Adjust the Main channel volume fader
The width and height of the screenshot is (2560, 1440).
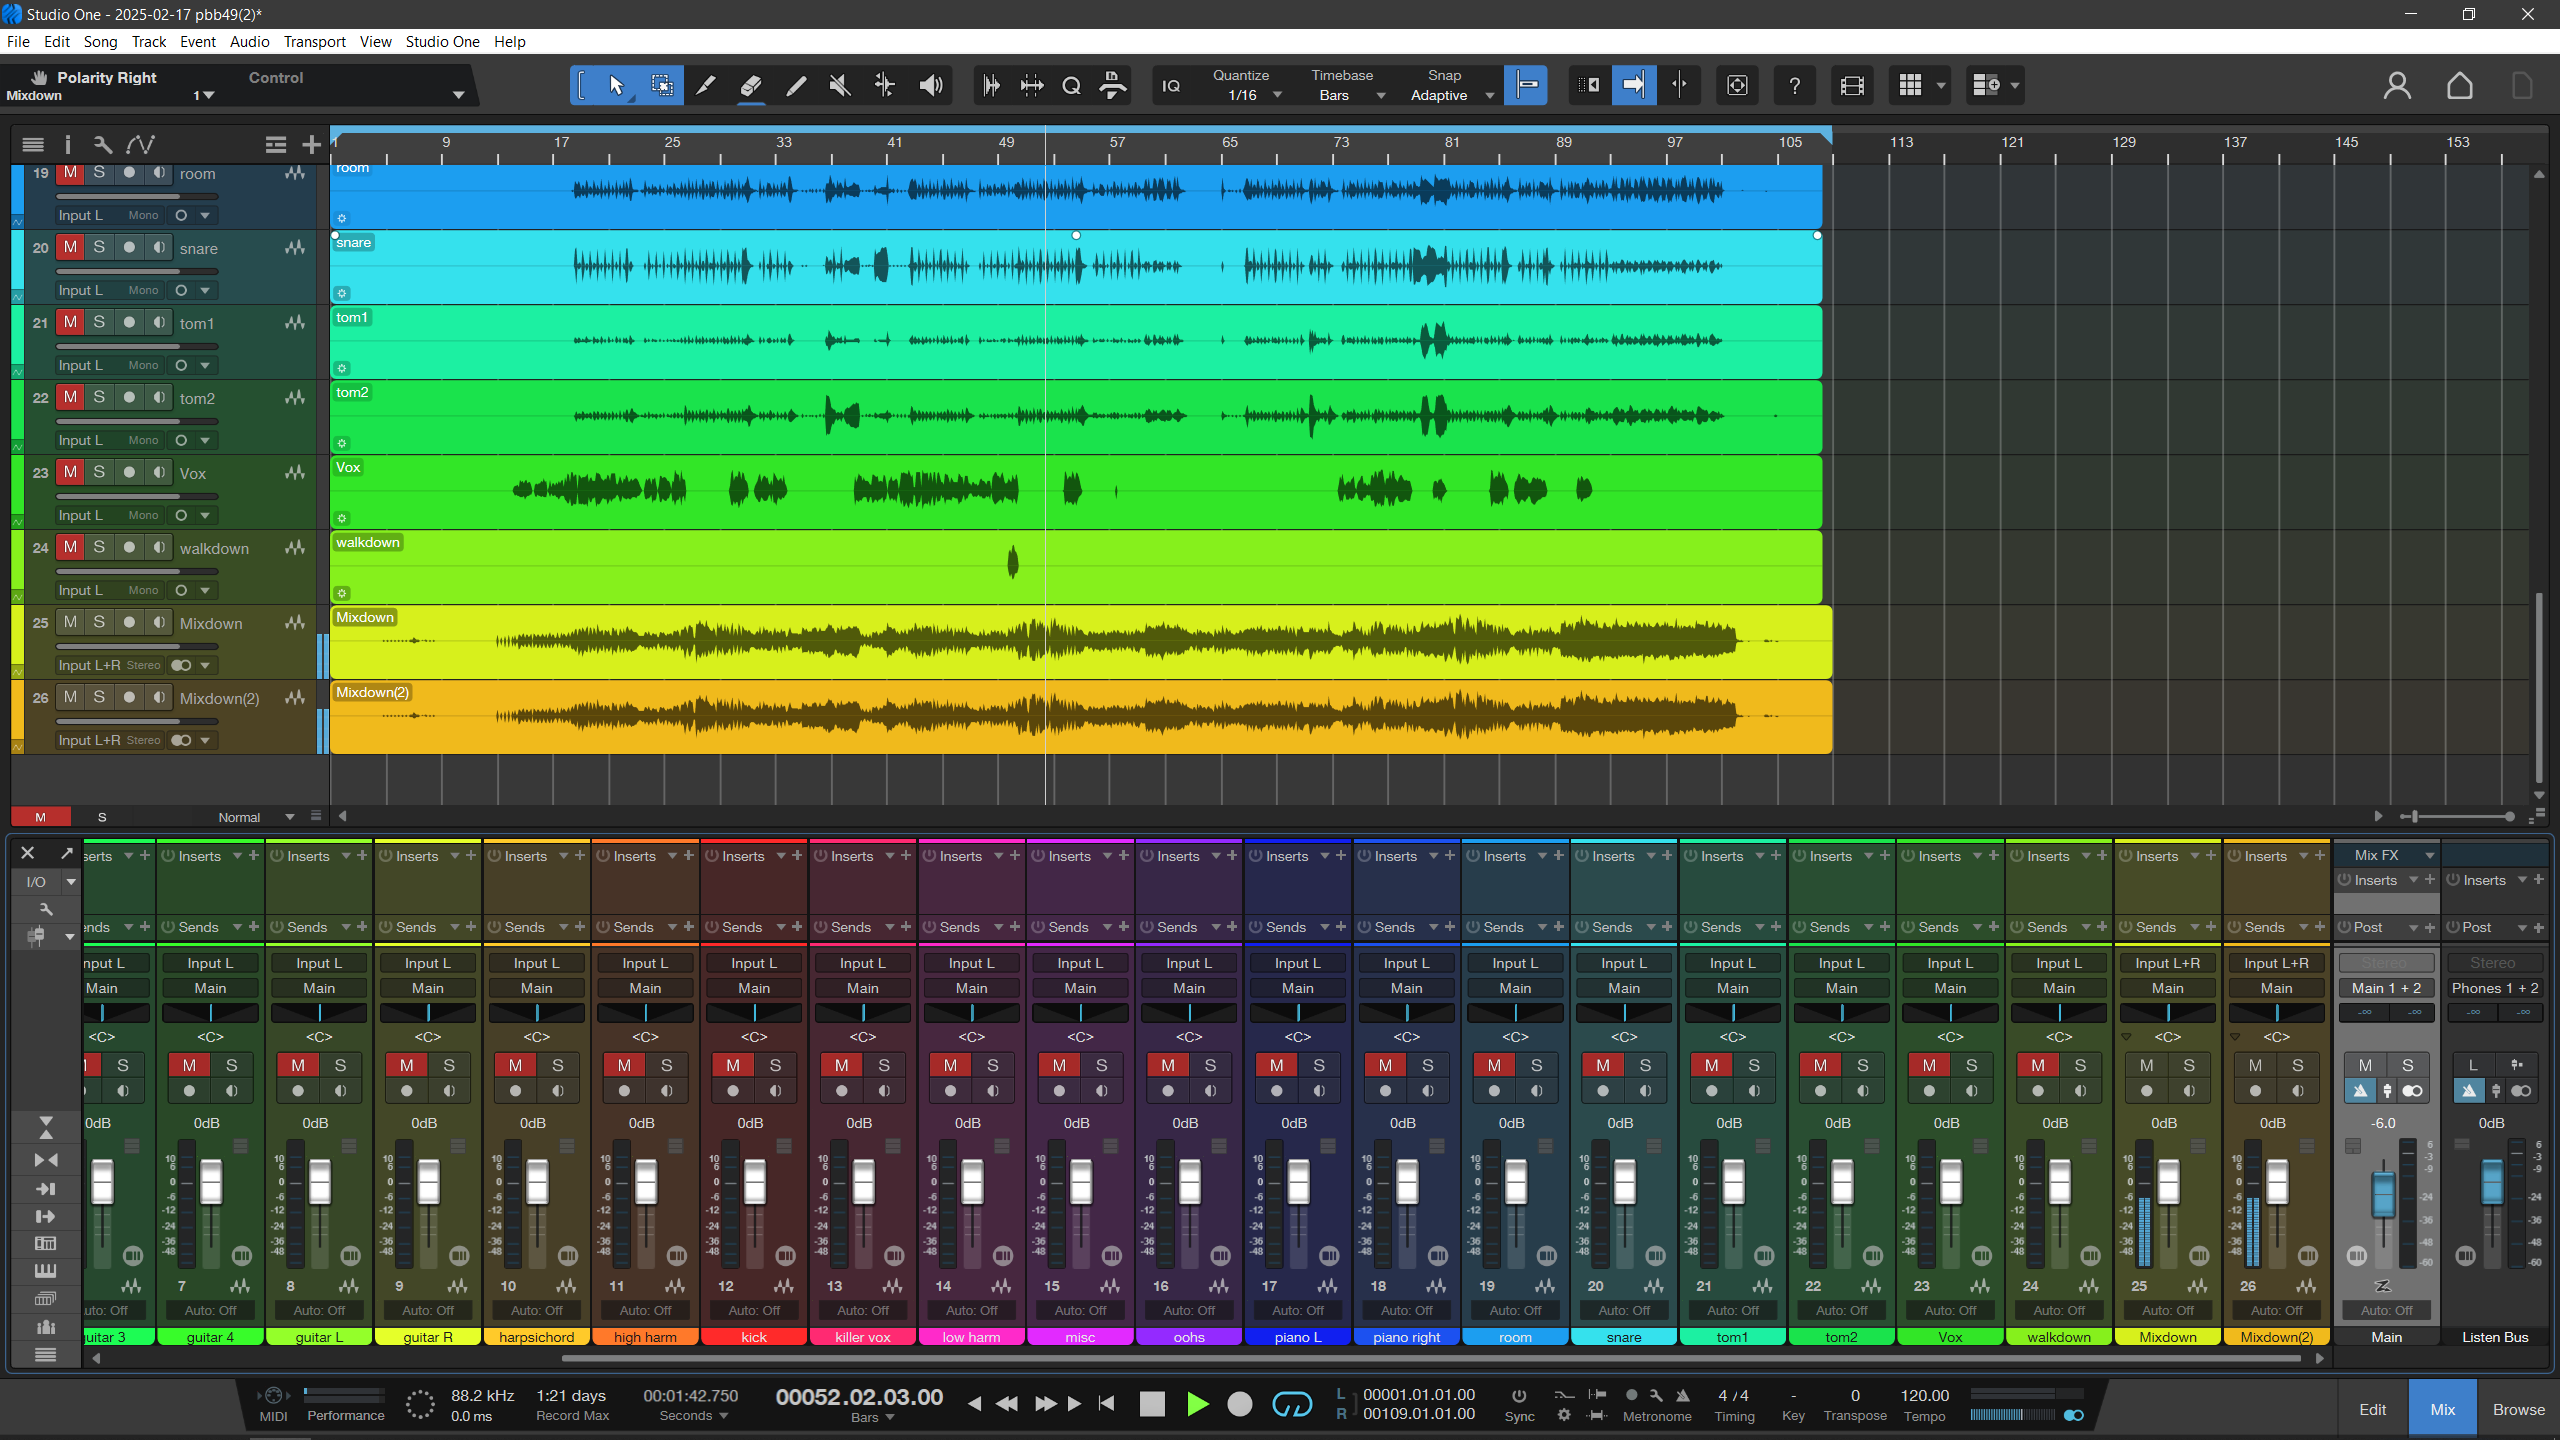pyautogui.click(x=2384, y=1195)
